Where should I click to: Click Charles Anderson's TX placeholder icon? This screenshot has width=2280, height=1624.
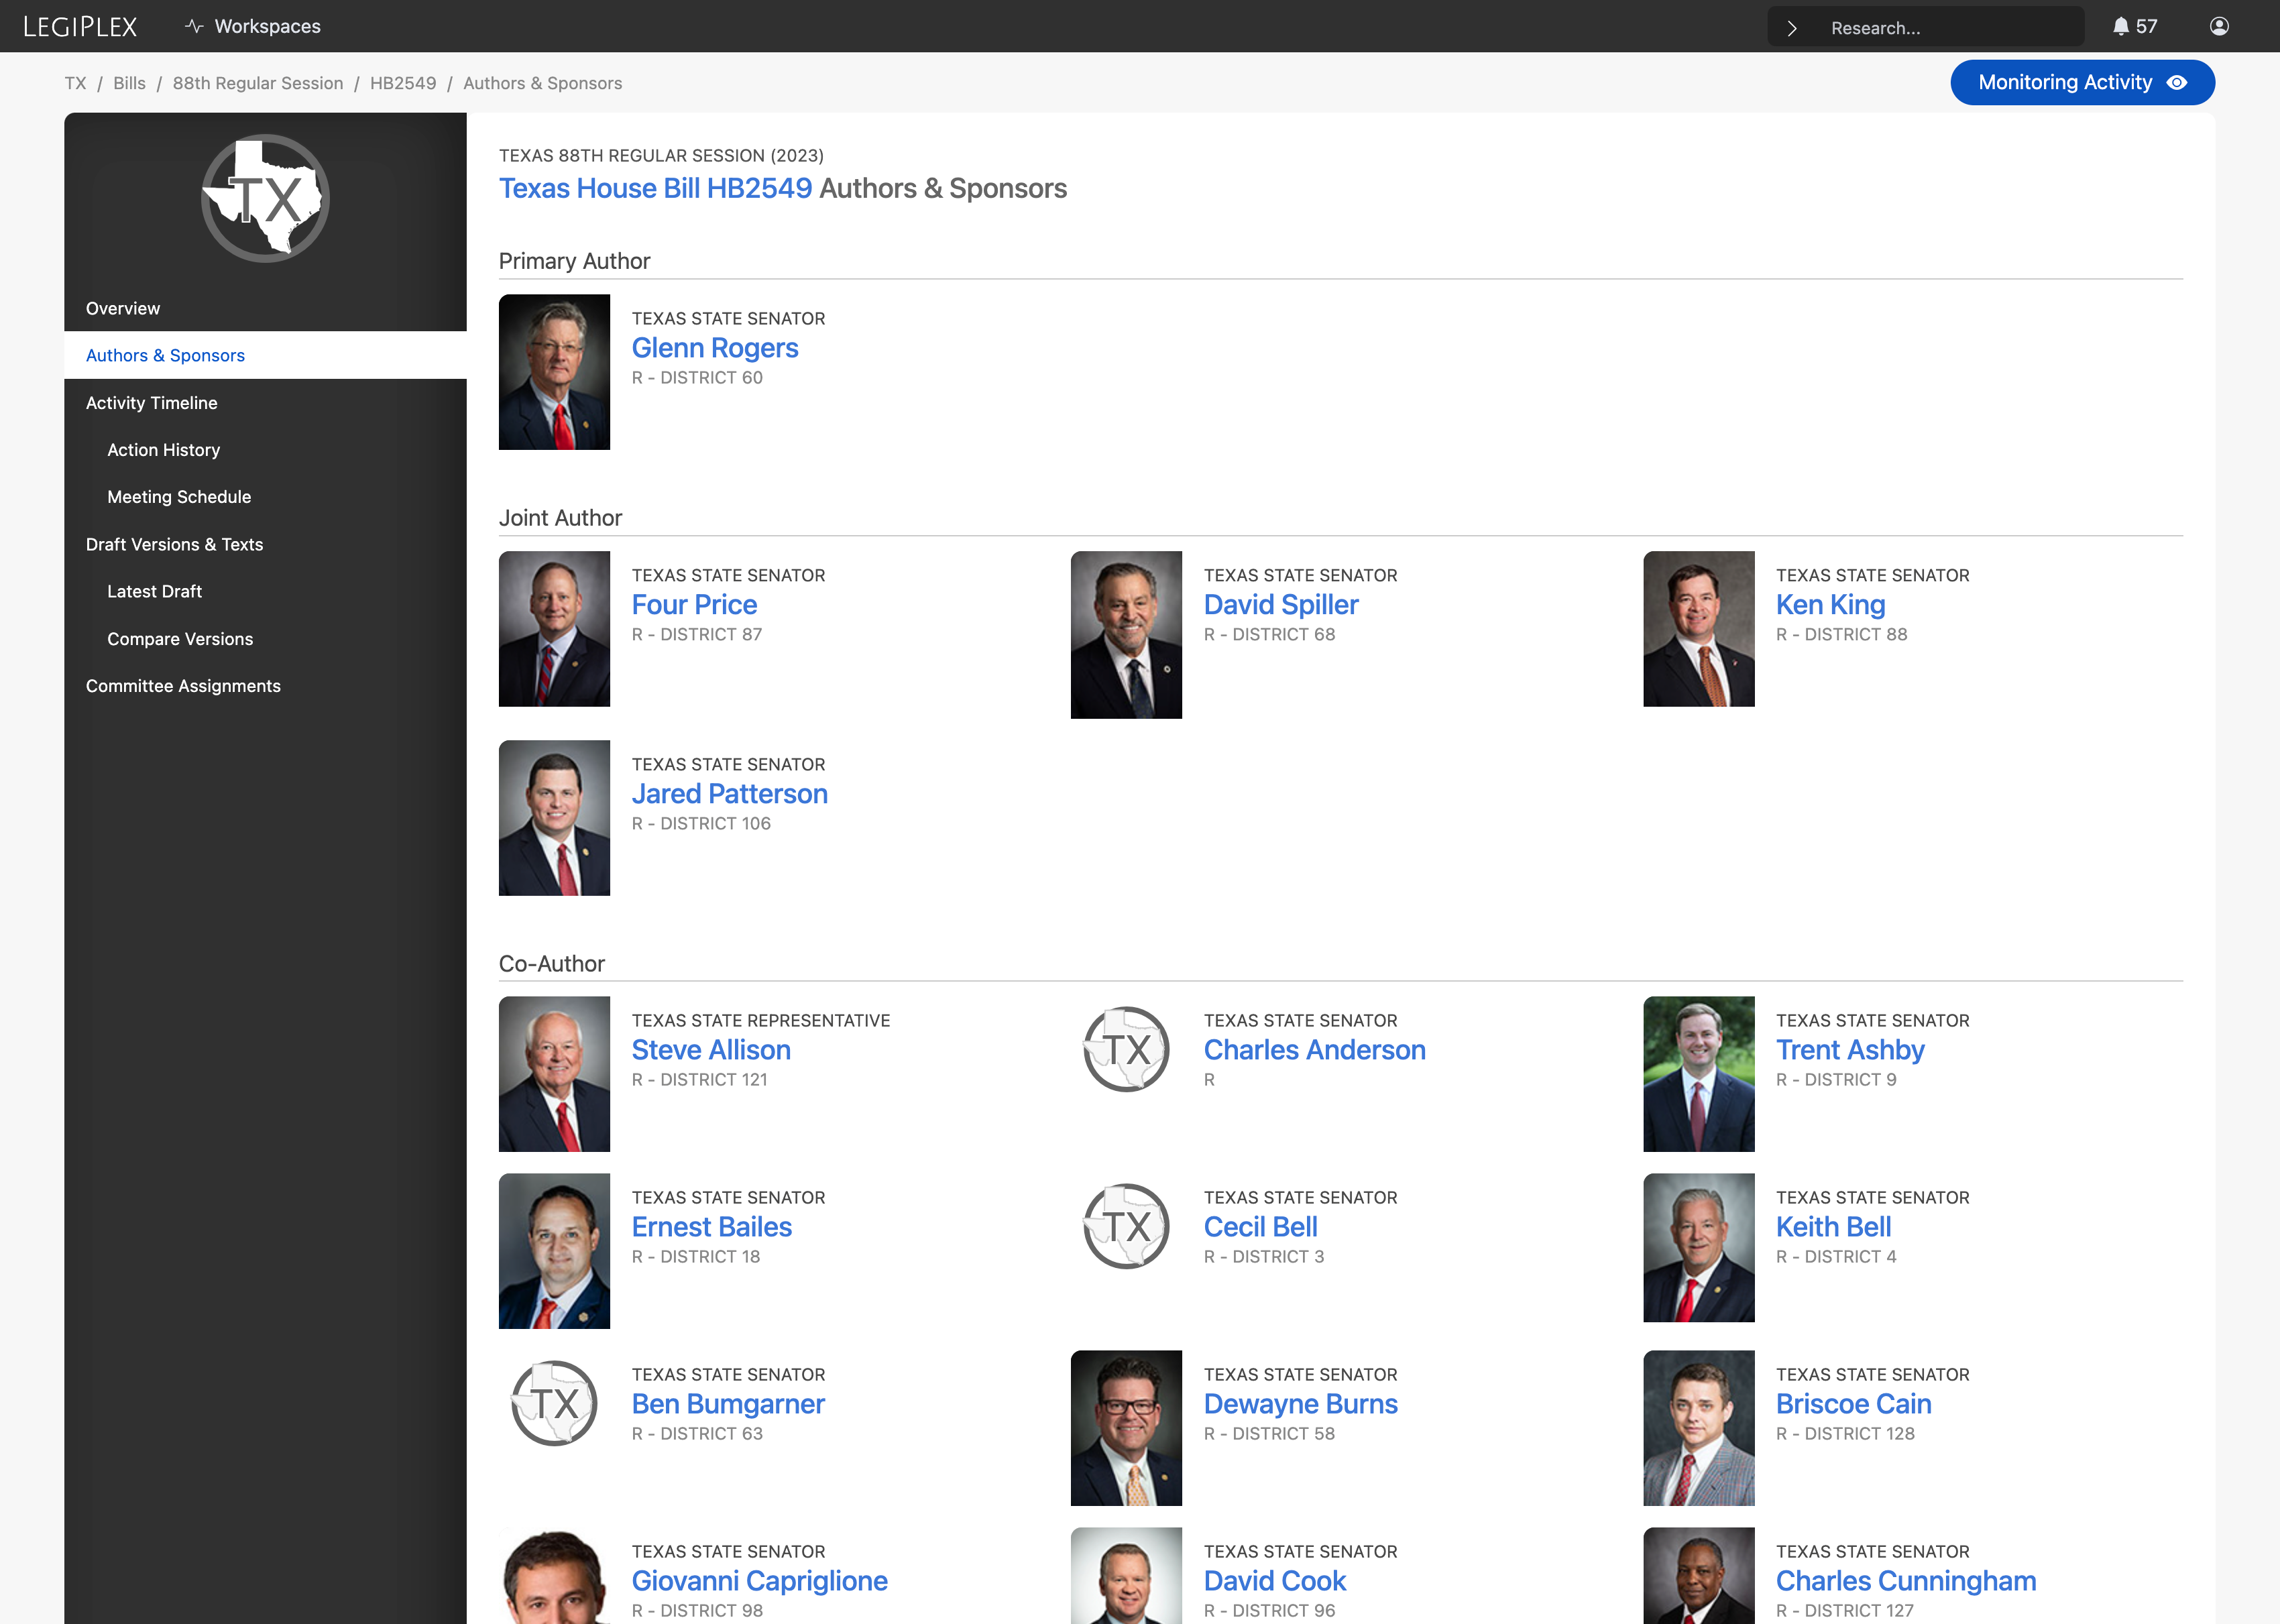click(x=1126, y=1049)
